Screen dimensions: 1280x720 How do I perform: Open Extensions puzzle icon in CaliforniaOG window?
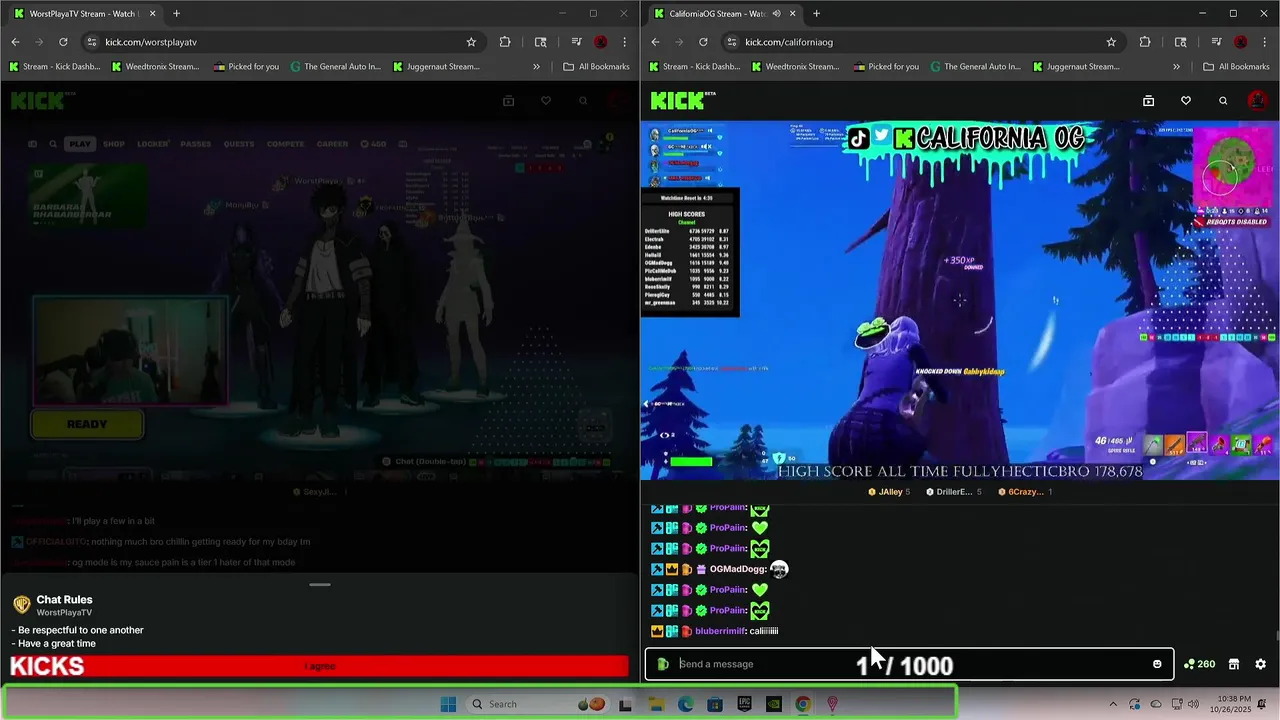tap(1144, 42)
